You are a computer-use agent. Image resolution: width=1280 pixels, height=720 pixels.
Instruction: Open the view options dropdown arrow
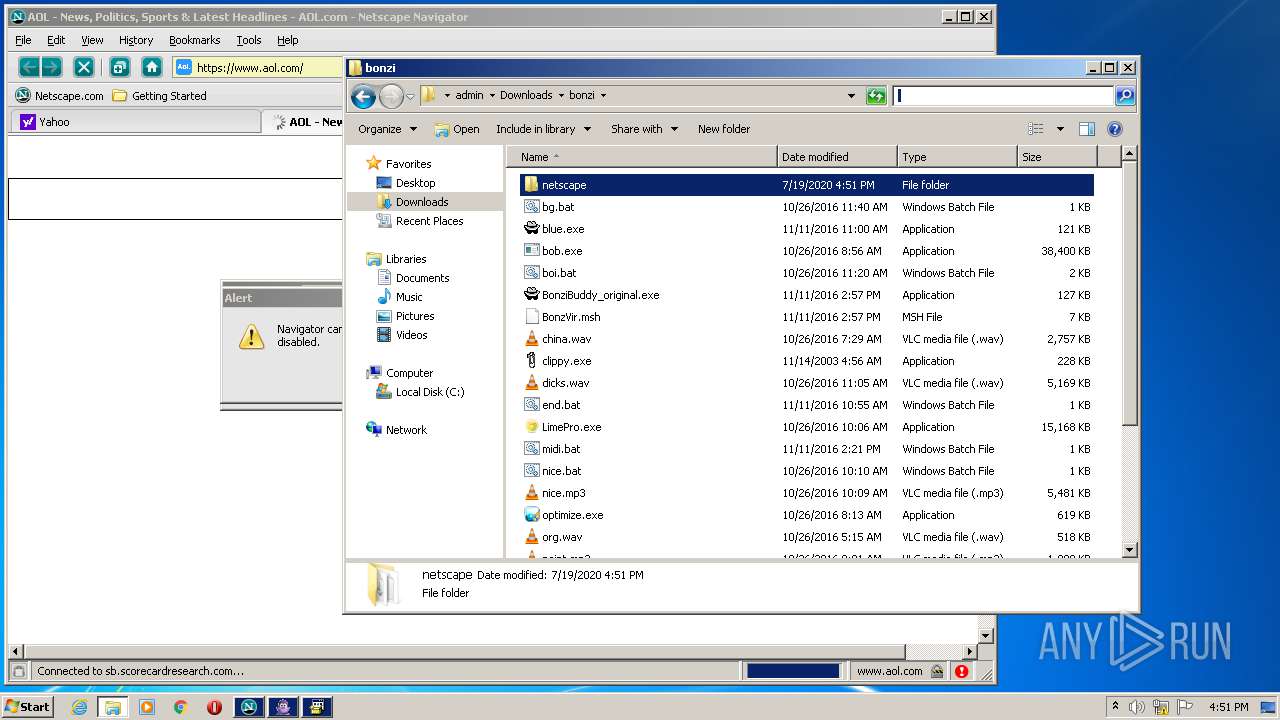coord(1060,129)
